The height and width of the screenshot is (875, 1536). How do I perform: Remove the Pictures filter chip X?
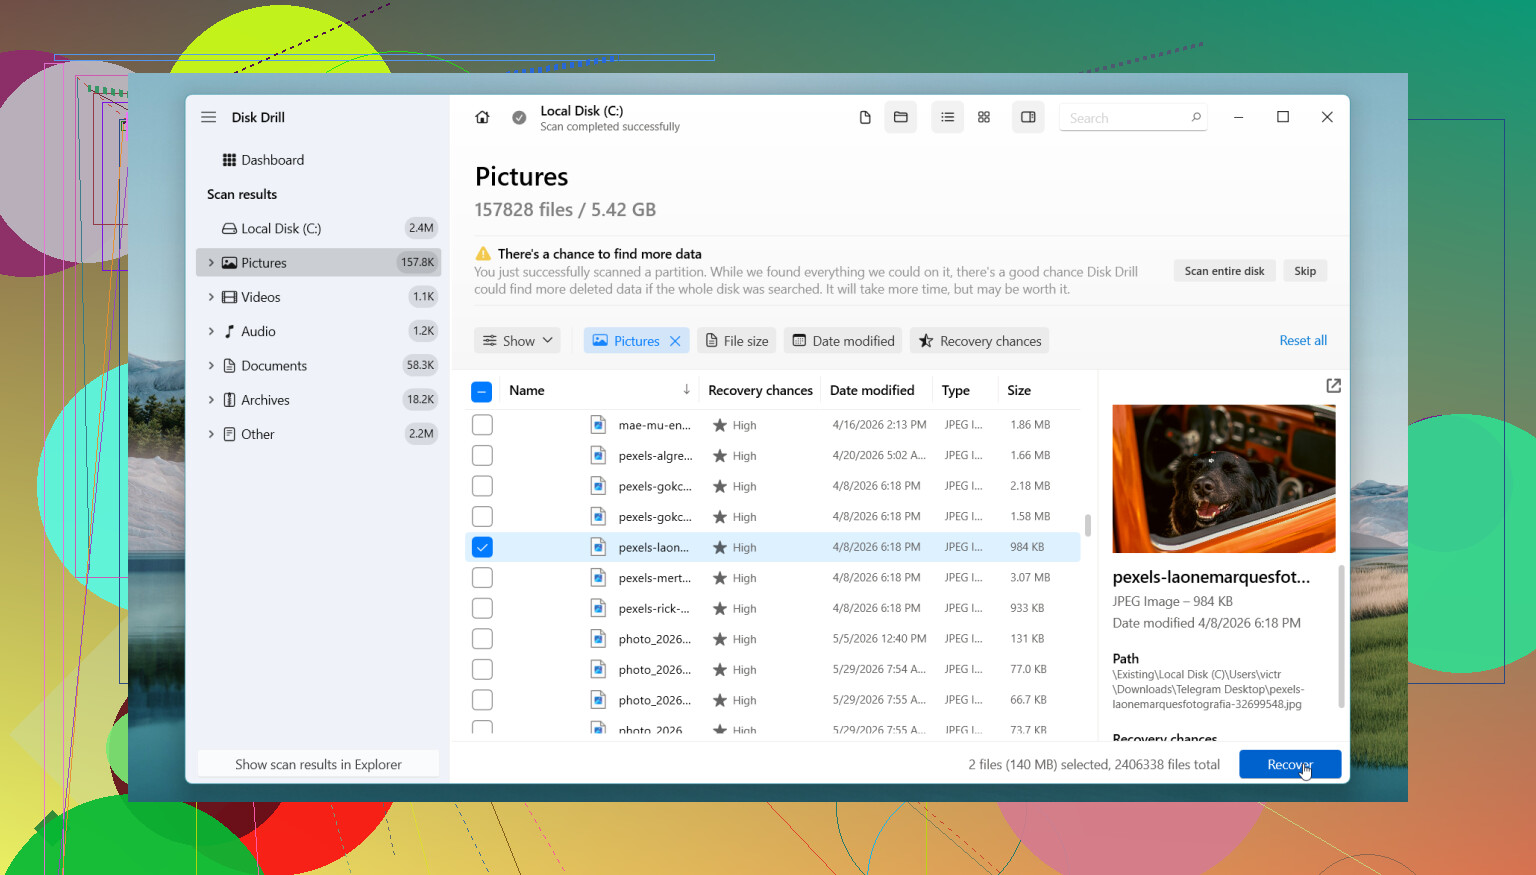tap(675, 341)
